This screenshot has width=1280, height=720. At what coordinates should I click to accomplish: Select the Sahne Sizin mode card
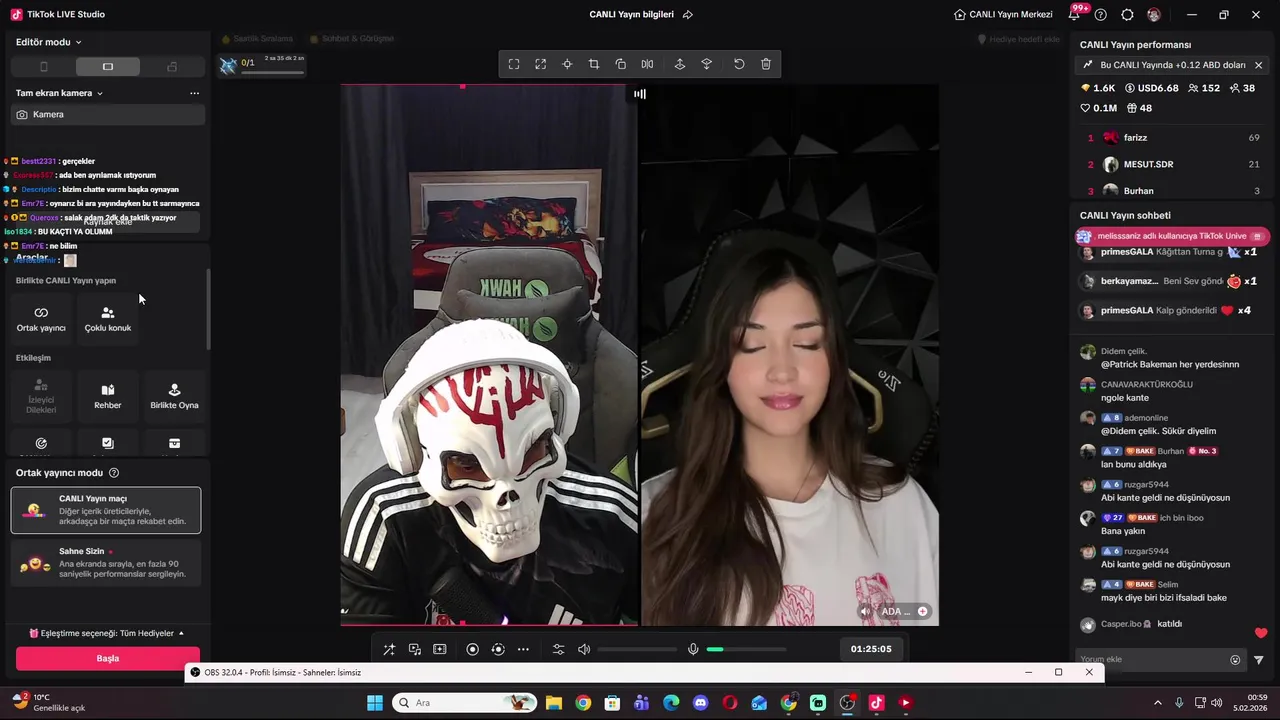click(106, 563)
